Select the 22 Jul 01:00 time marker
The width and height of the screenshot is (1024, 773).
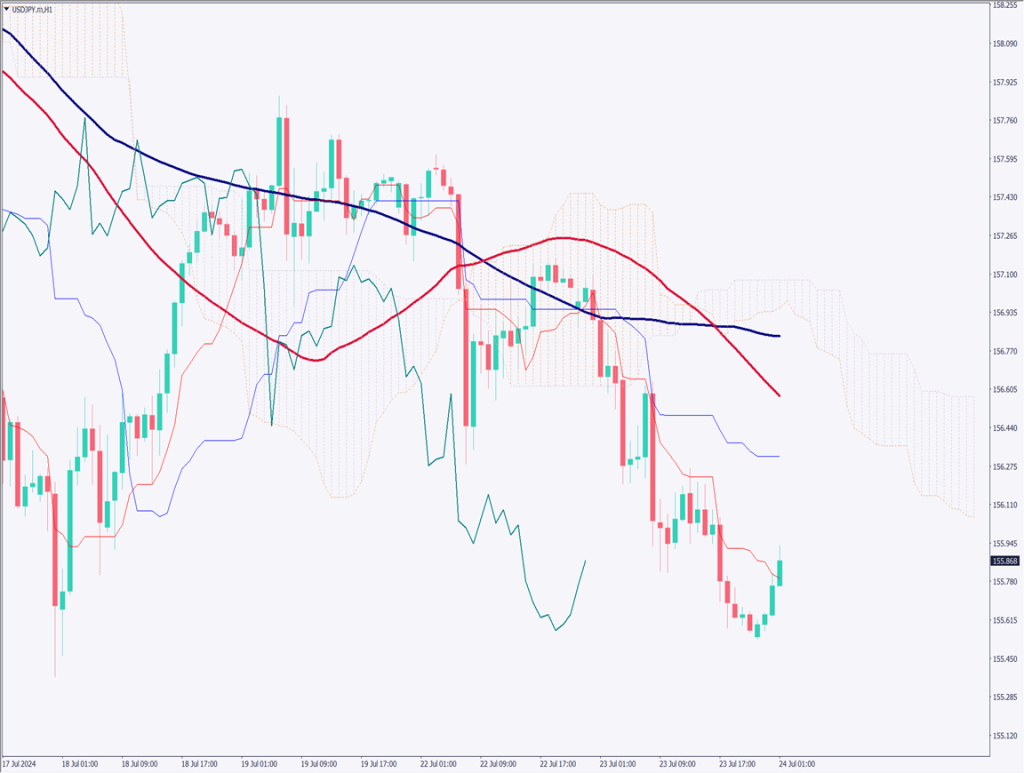(441, 763)
